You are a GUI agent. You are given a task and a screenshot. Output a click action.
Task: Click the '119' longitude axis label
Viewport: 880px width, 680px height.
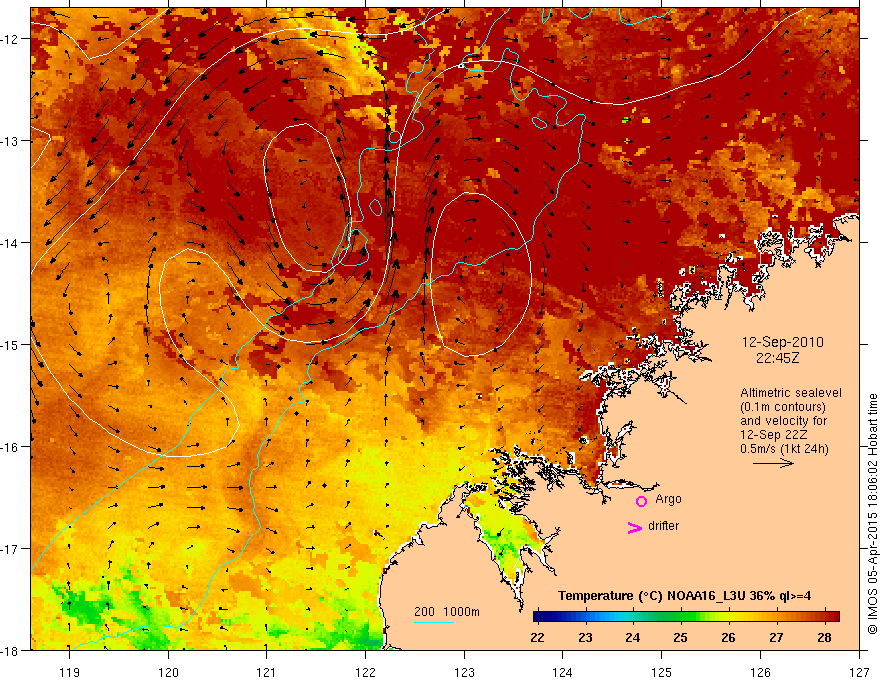(70, 672)
